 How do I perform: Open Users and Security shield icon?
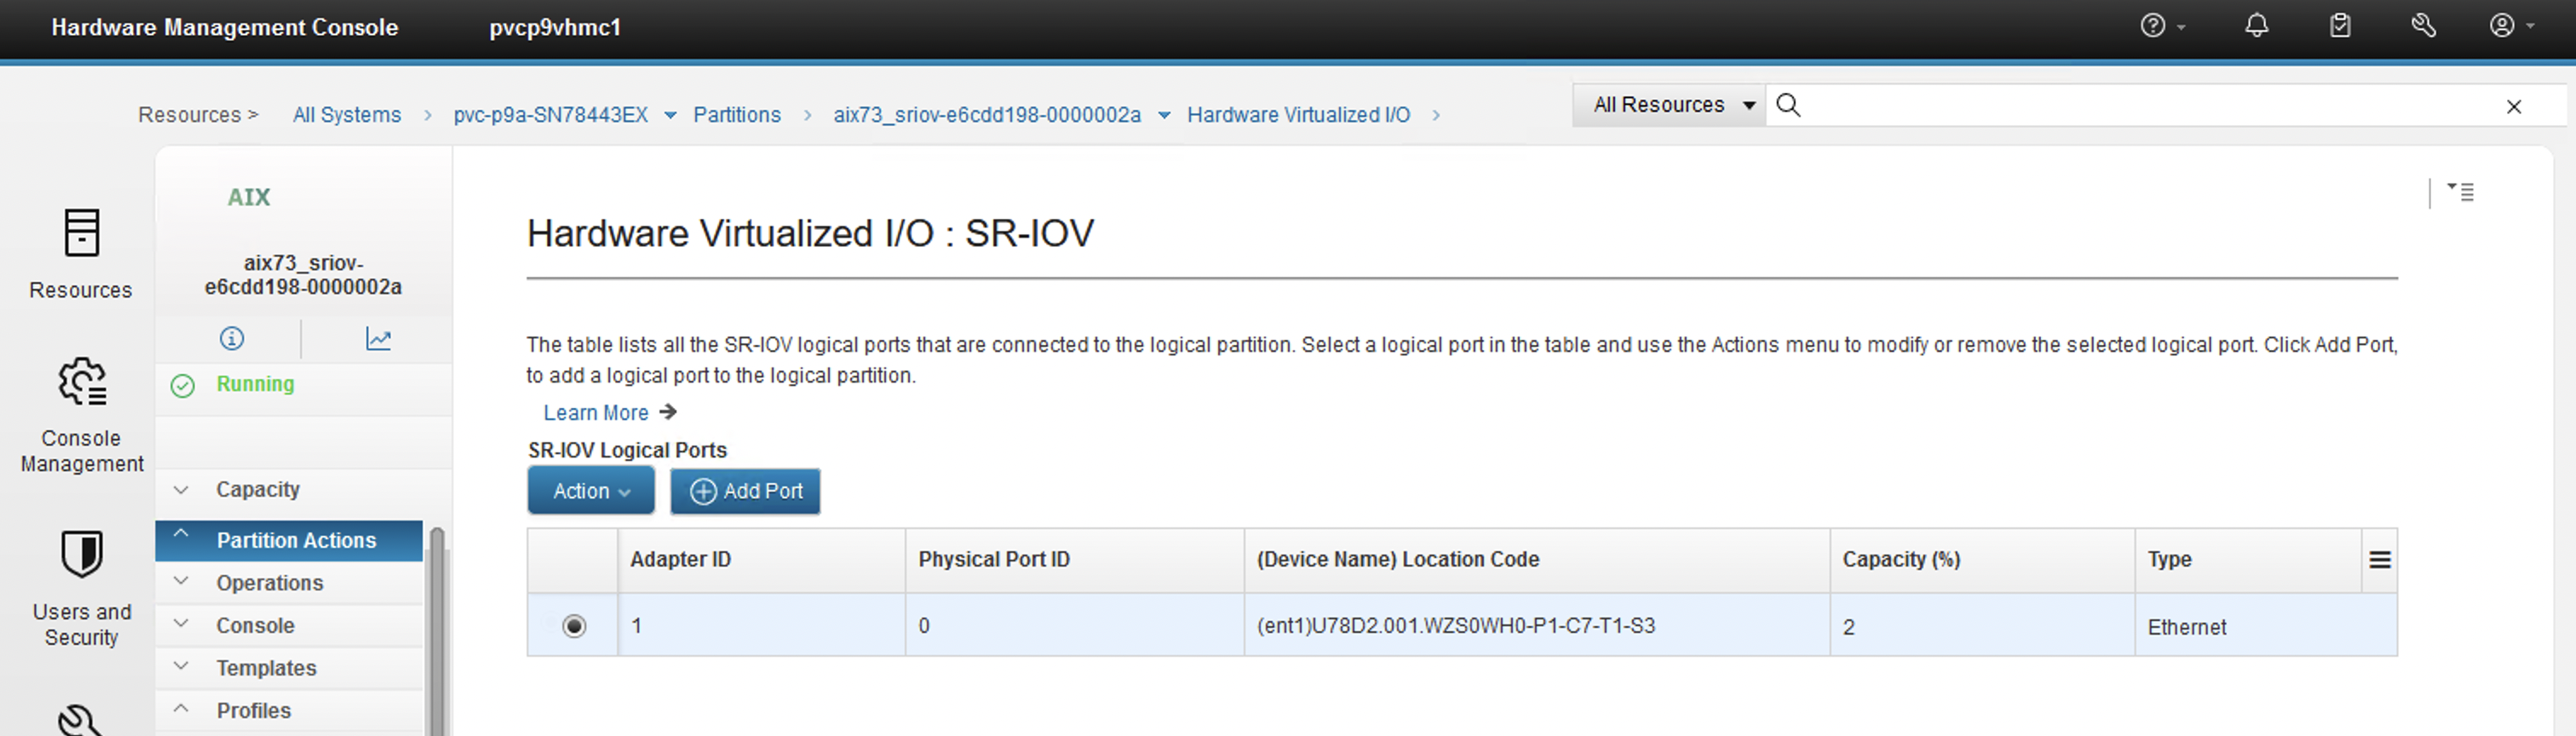click(82, 554)
